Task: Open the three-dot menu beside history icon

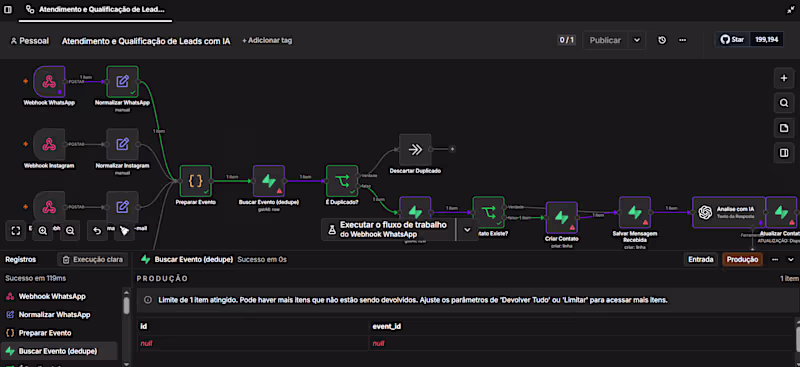Action: click(682, 40)
